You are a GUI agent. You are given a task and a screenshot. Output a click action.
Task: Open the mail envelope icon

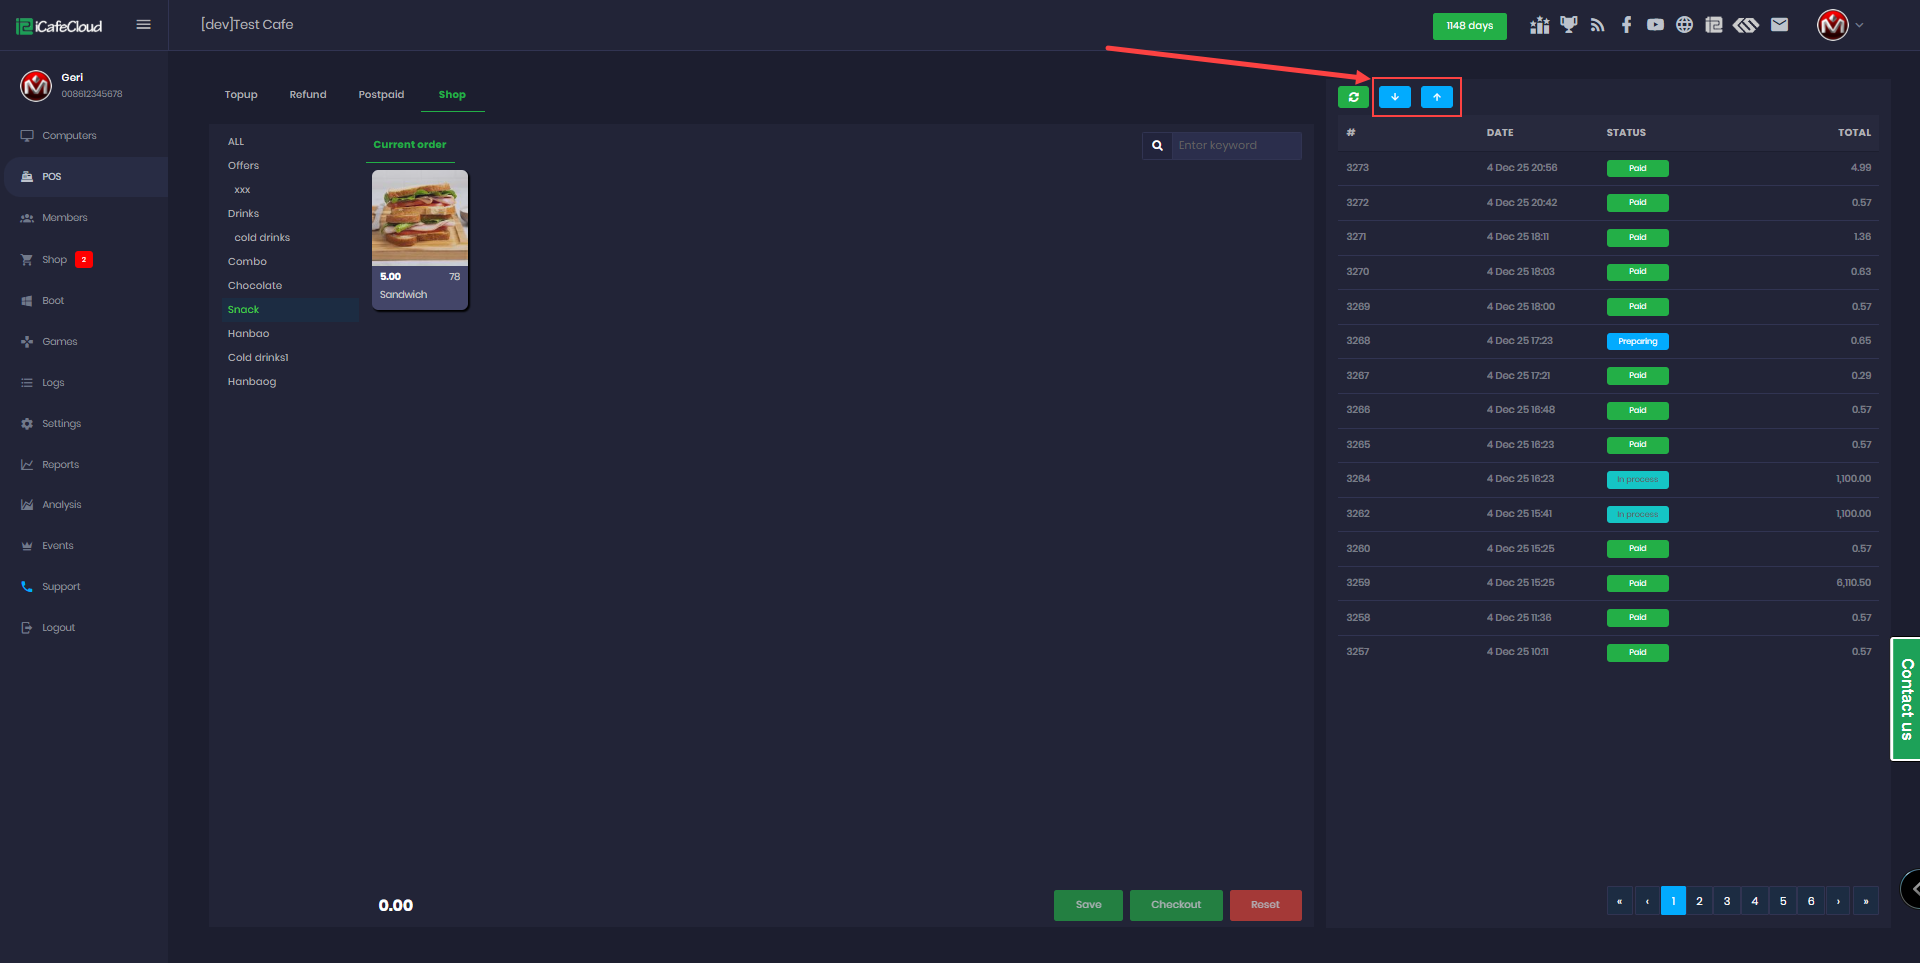1779,25
